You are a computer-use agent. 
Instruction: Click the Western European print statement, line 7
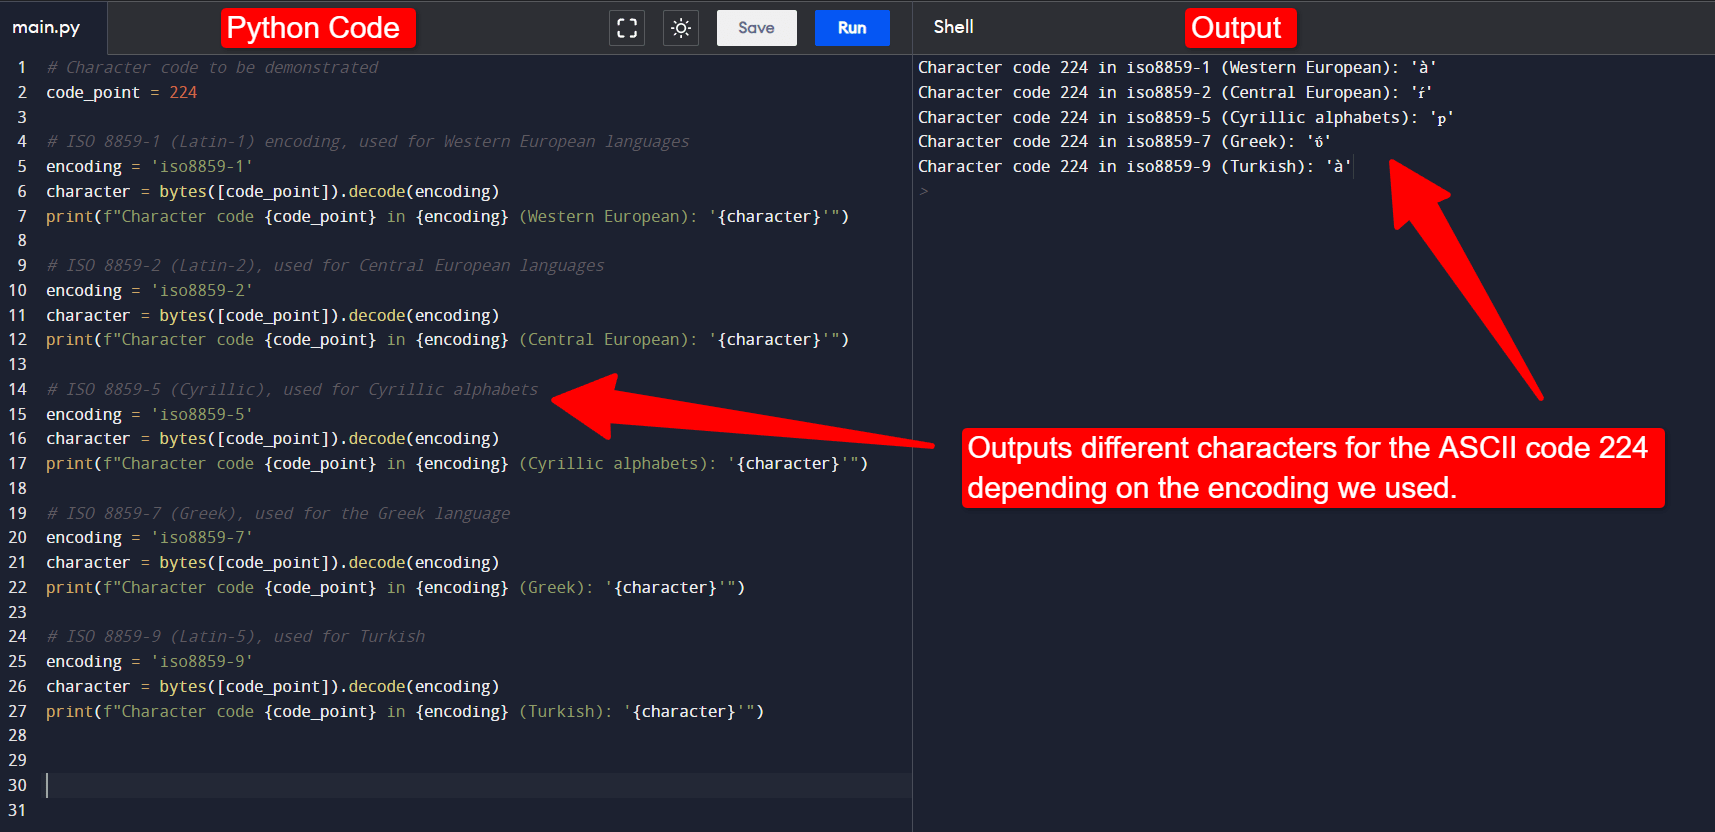click(447, 216)
